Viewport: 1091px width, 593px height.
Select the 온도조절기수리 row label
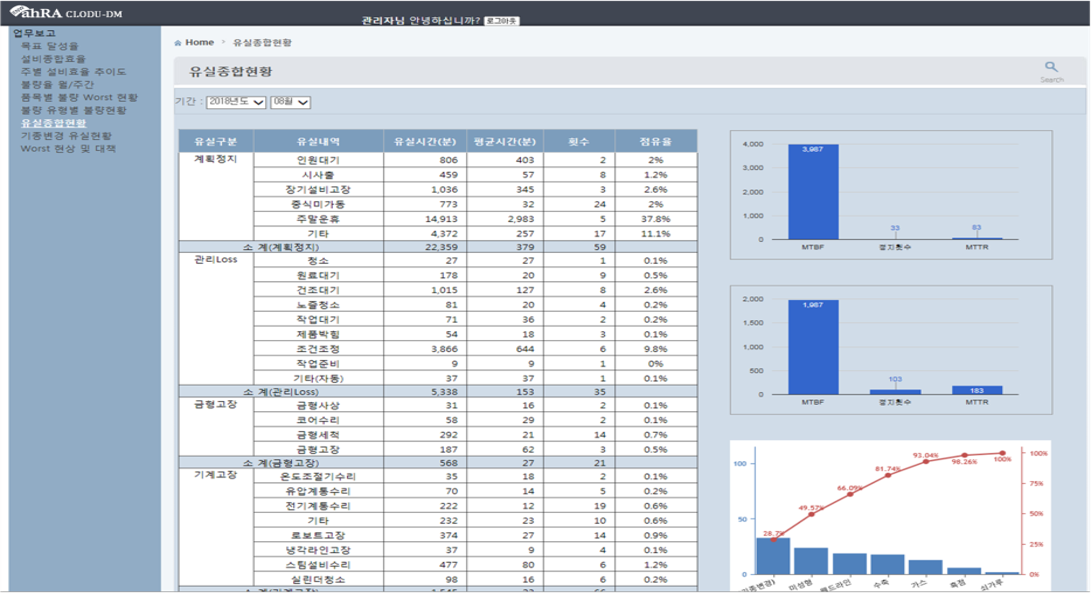[x=318, y=476]
